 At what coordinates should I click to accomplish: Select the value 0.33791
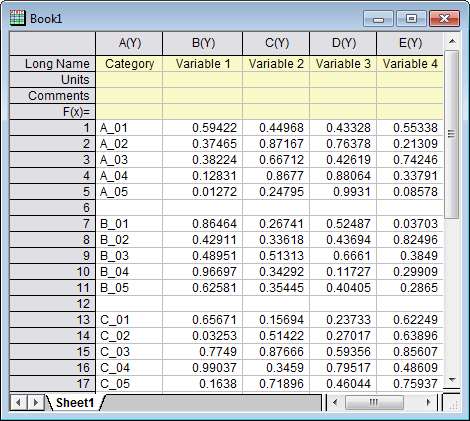pos(410,176)
